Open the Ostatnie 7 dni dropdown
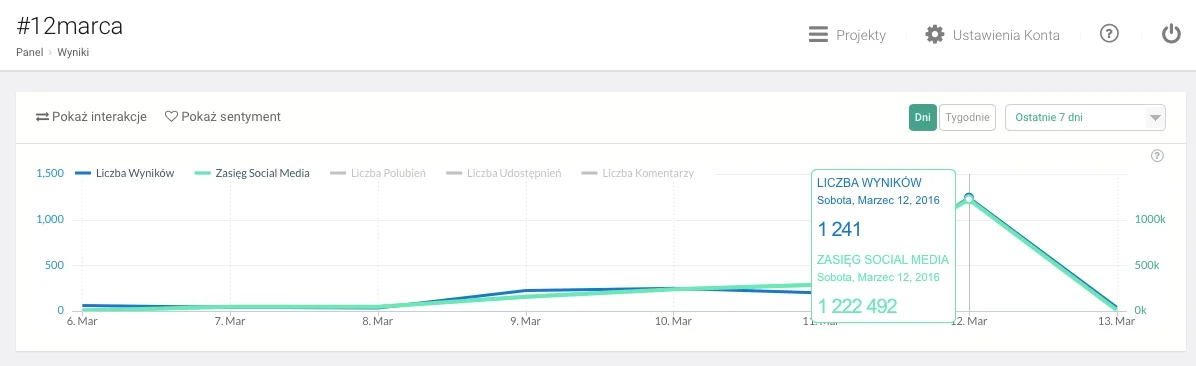The height and width of the screenshot is (366, 1196). pyautogui.click(x=1085, y=117)
